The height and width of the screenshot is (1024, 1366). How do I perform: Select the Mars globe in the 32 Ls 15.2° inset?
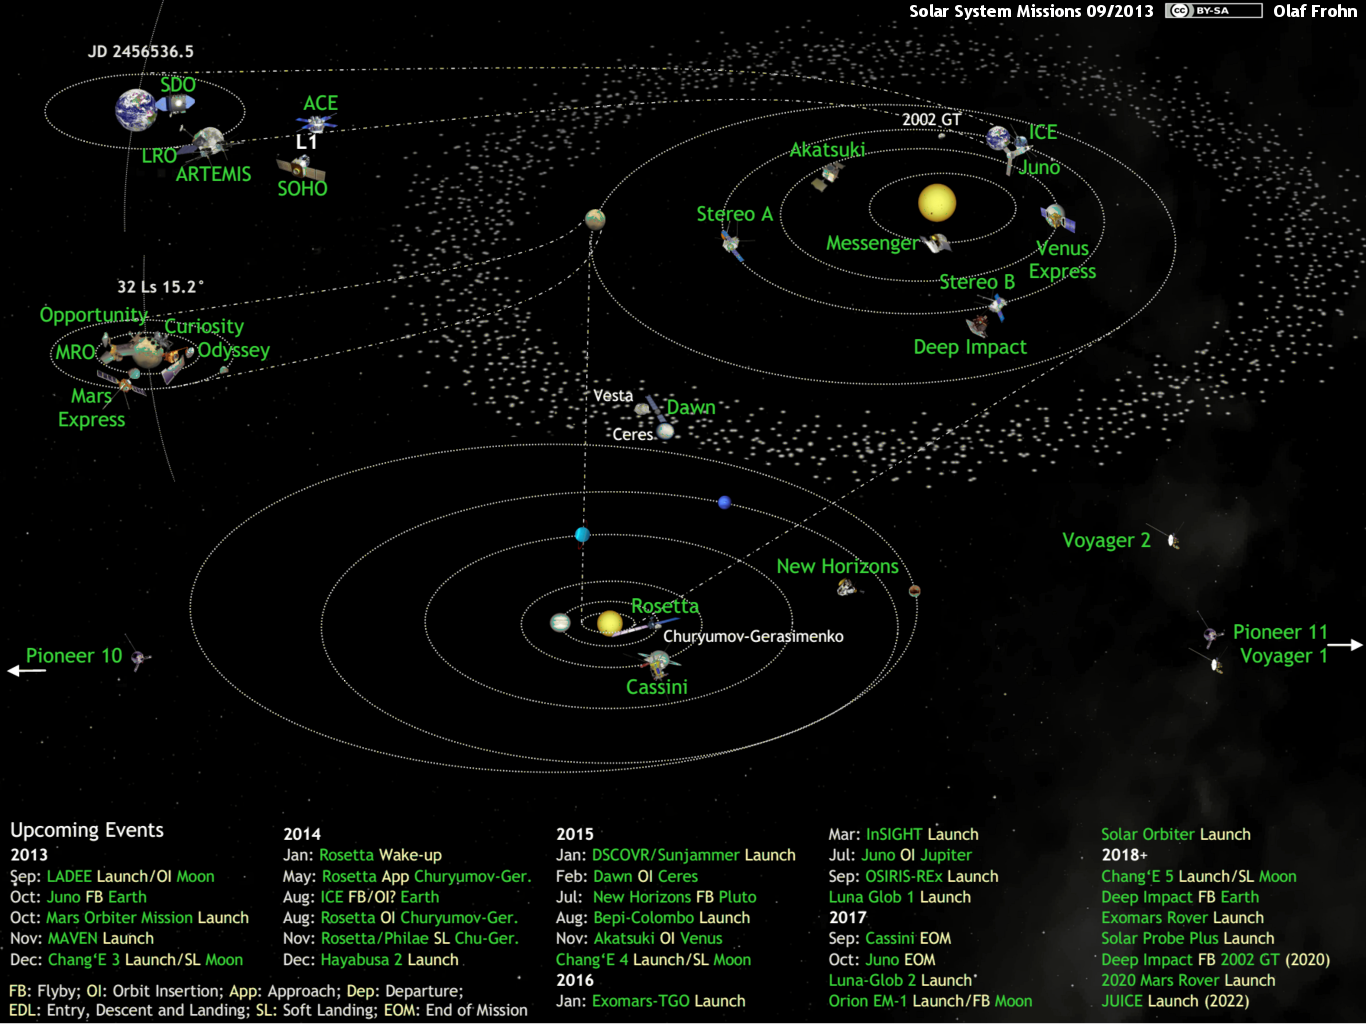tap(149, 351)
